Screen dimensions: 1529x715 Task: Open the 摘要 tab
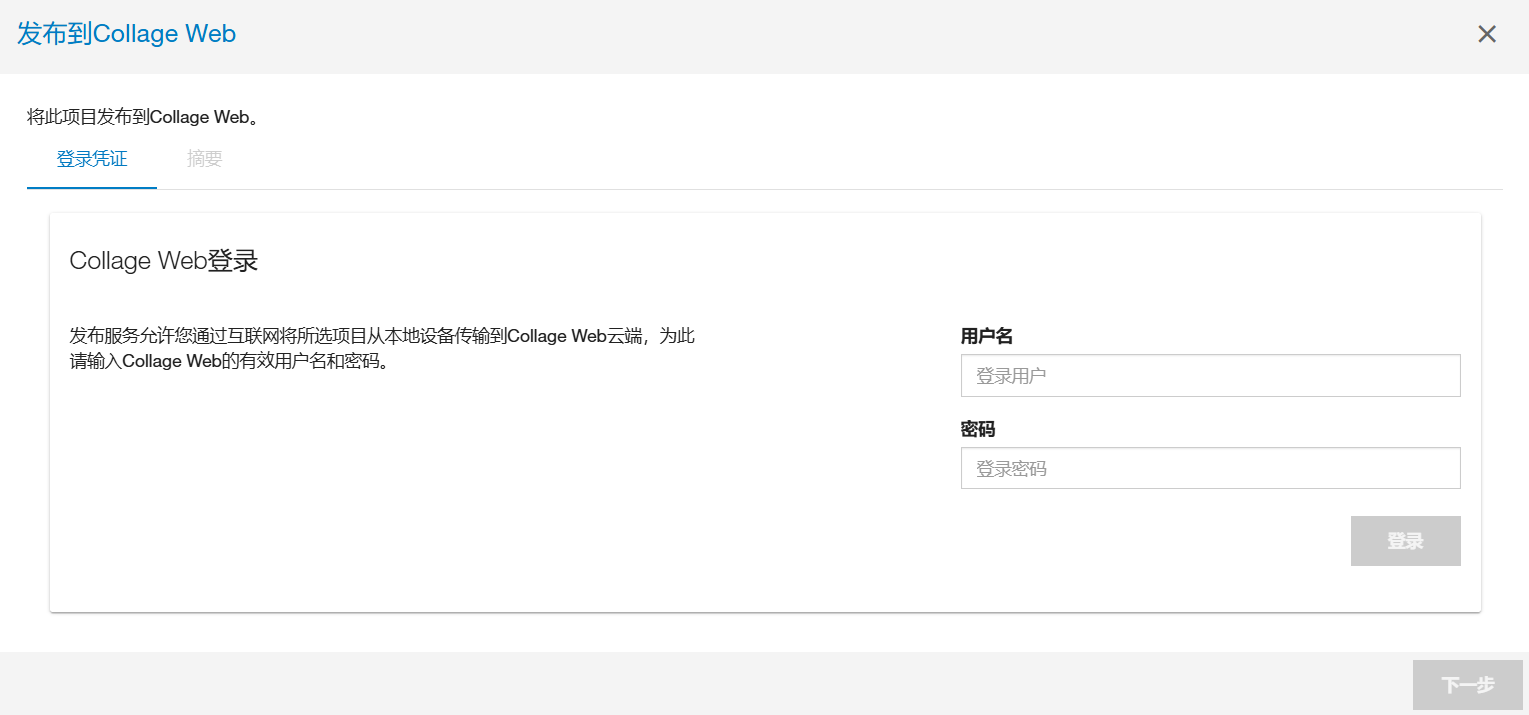tap(204, 159)
